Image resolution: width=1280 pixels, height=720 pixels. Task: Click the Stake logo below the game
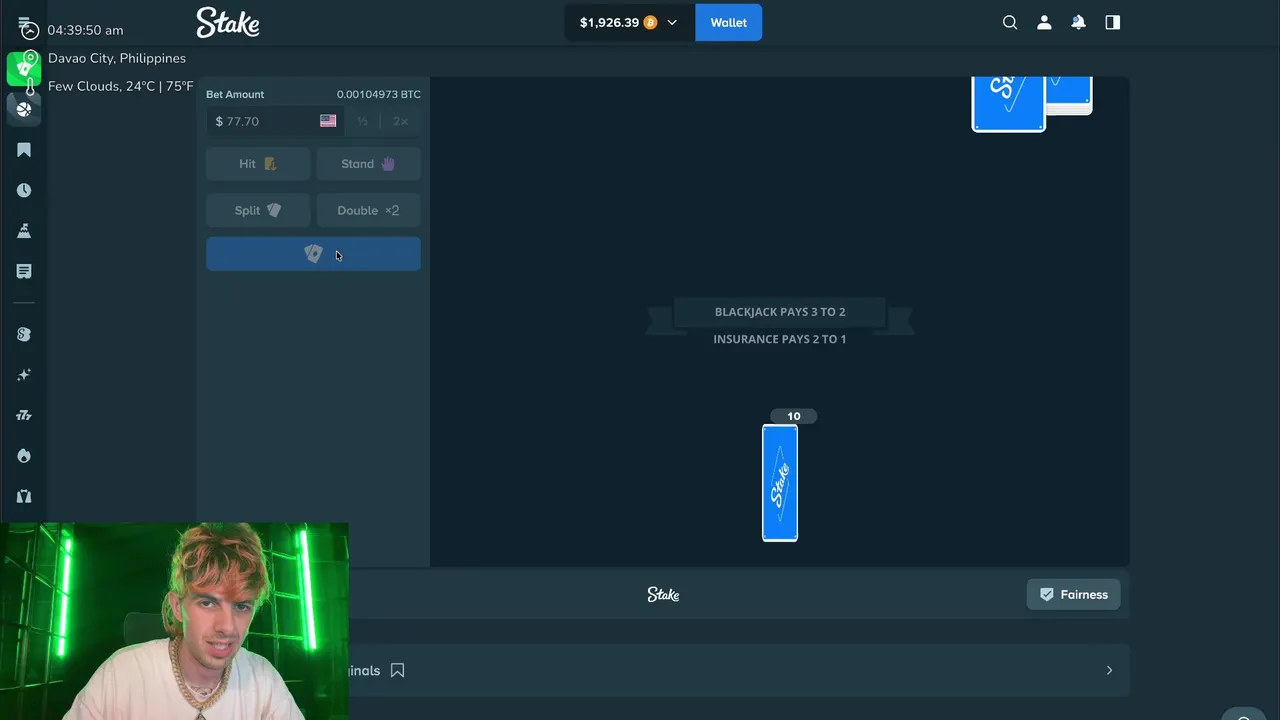(x=663, y=594)
